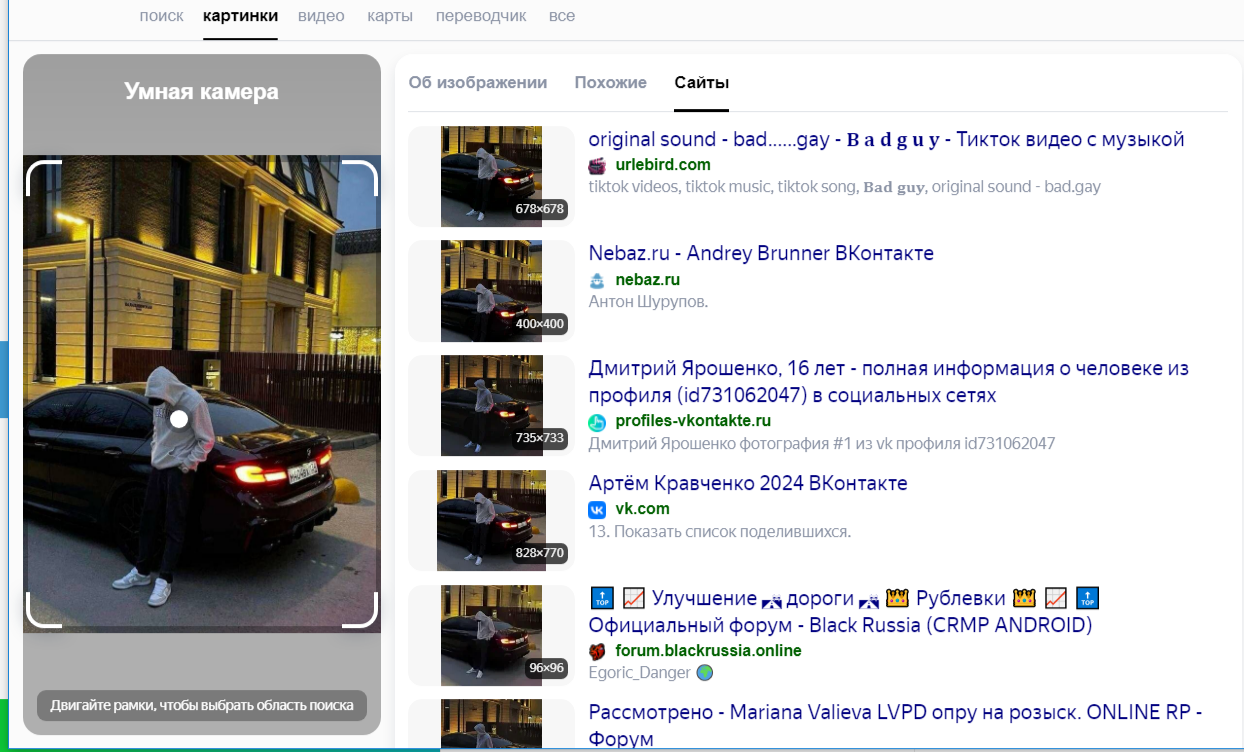Open the Дмитрий Ярошенко profile result title
Viewport: 1244px width, 752px height.
tap(888, 382)
